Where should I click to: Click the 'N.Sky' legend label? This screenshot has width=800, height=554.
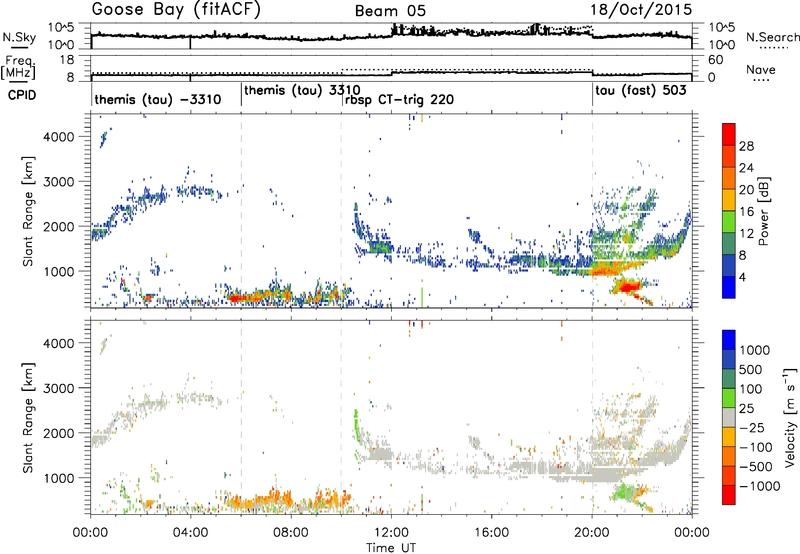pos(19,37)
